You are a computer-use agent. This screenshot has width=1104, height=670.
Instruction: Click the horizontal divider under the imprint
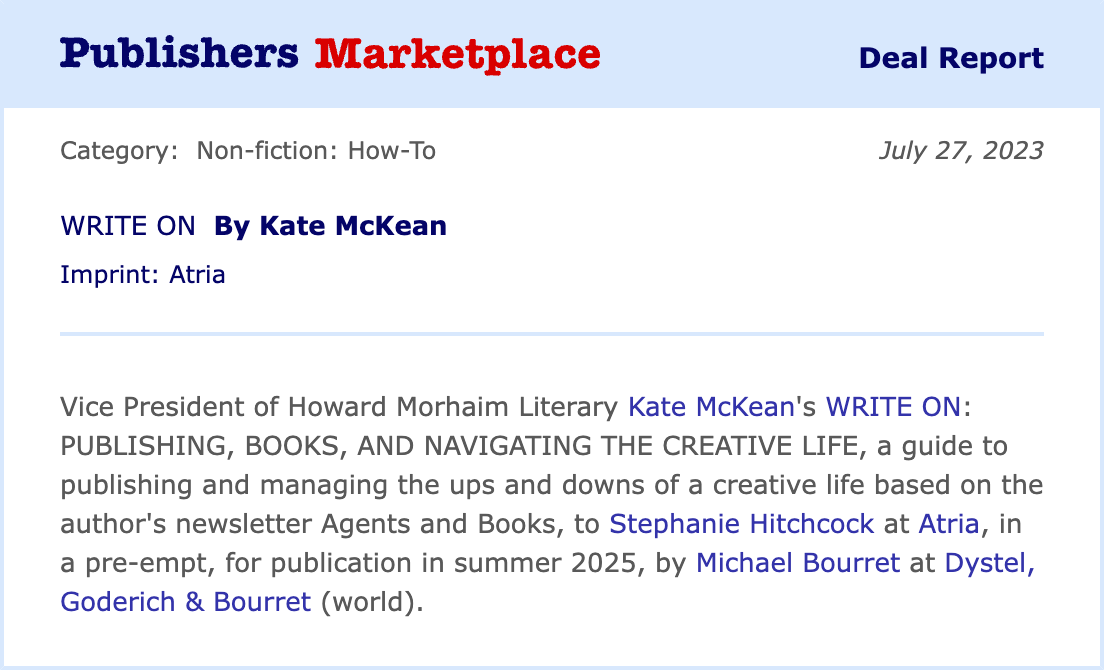click(552, 333)
